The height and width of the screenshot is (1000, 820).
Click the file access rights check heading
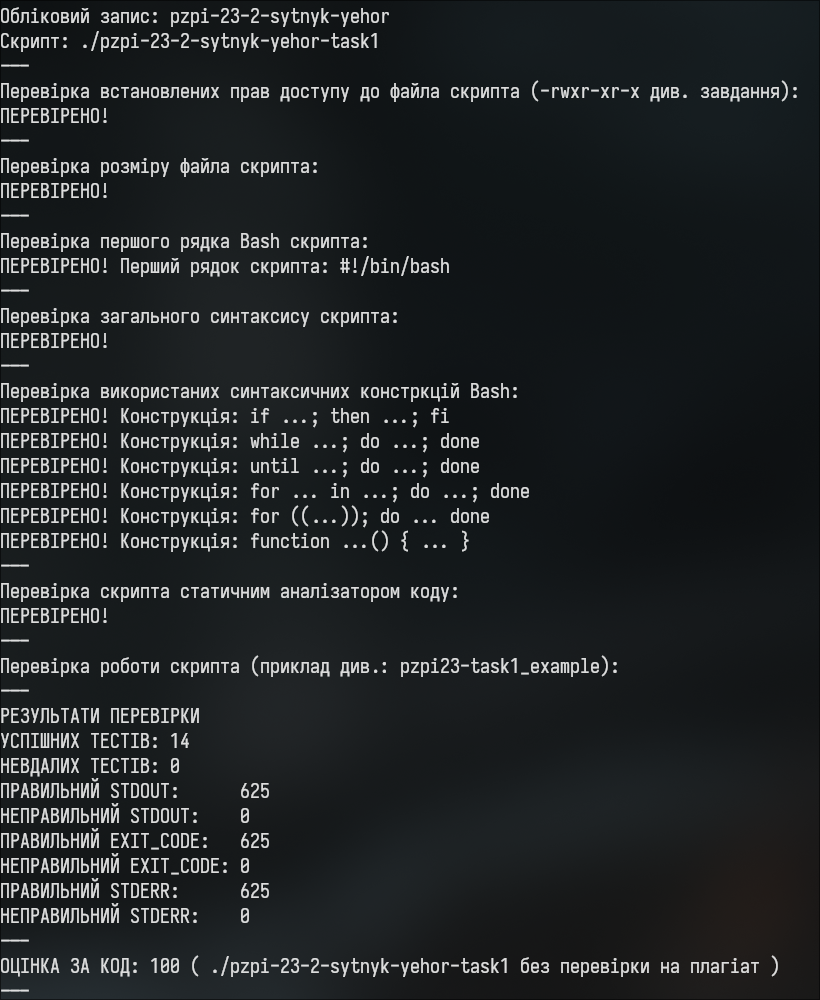399,92
